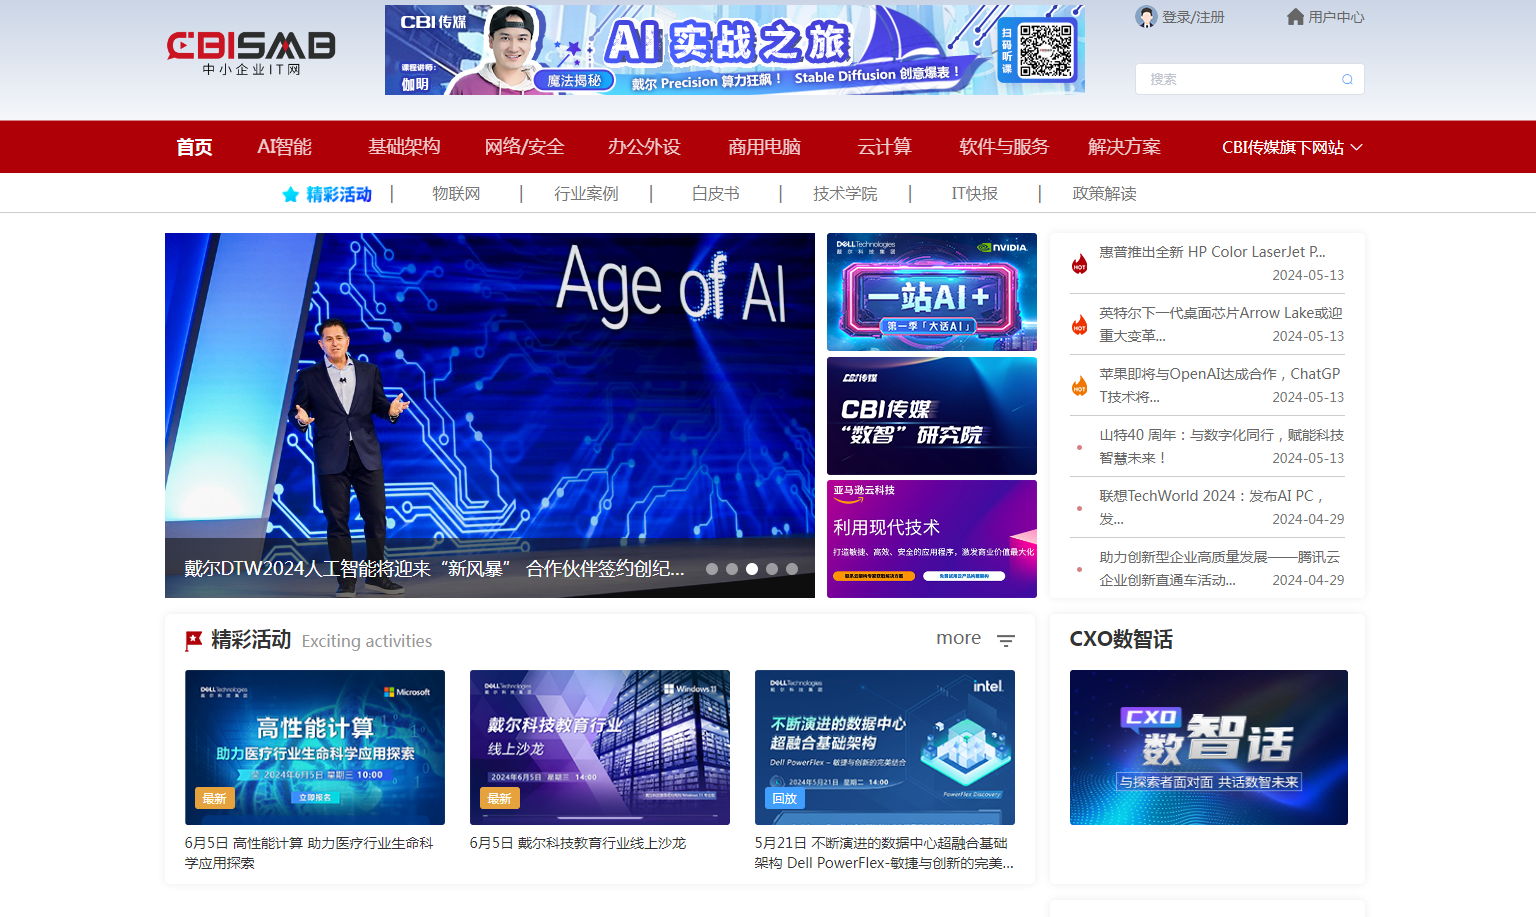Click the 登录/注册 link

pyautogui.click(x=1193, y=17)
